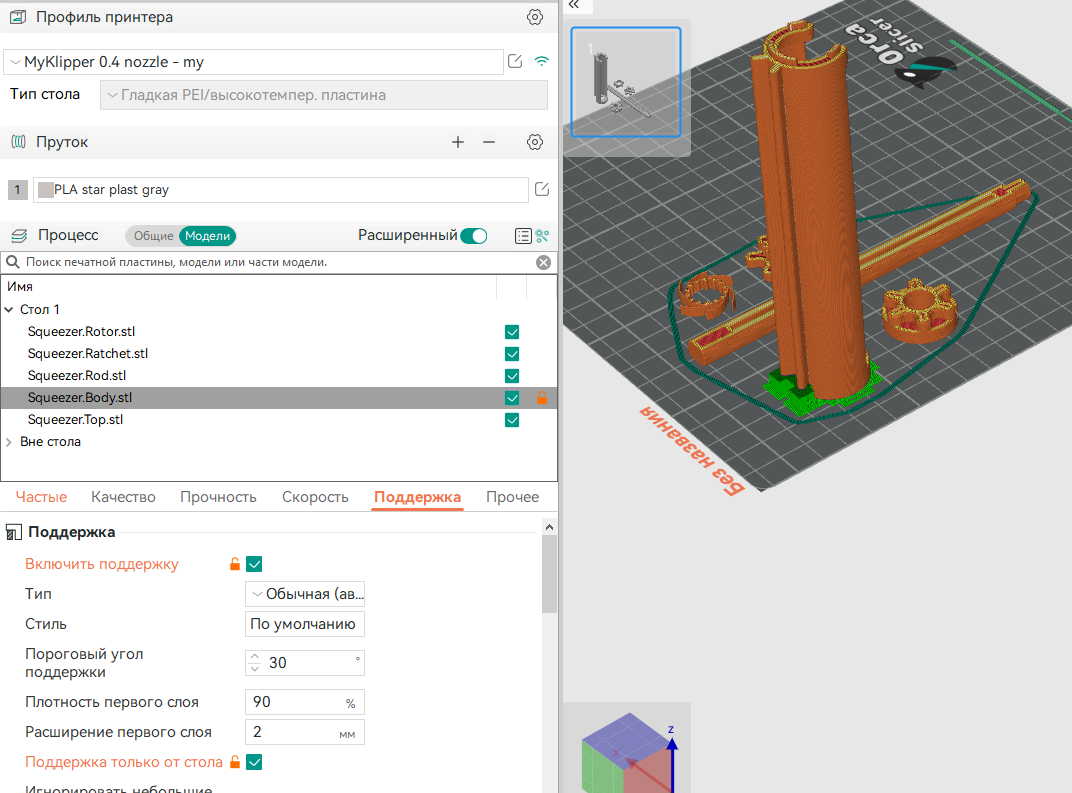Expand the Вне стола tree node
Screen dimensions: 1072x793
9,442
